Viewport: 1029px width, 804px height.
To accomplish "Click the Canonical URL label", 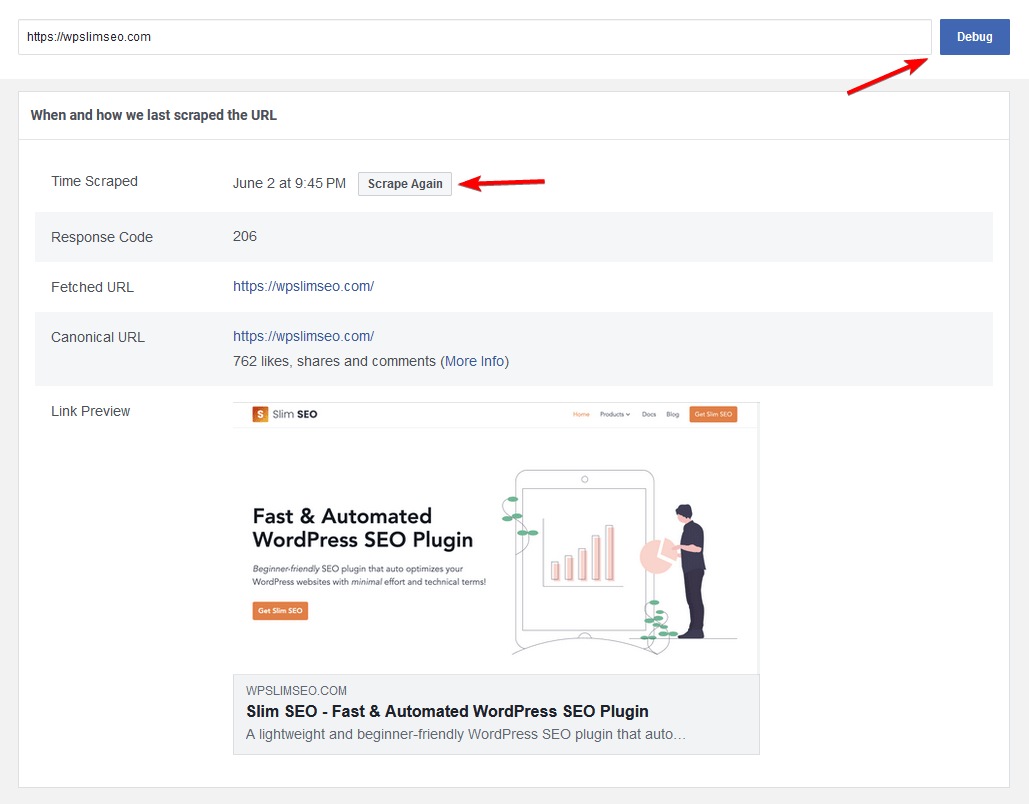I will pyautogui.click(x=98, y=337).
